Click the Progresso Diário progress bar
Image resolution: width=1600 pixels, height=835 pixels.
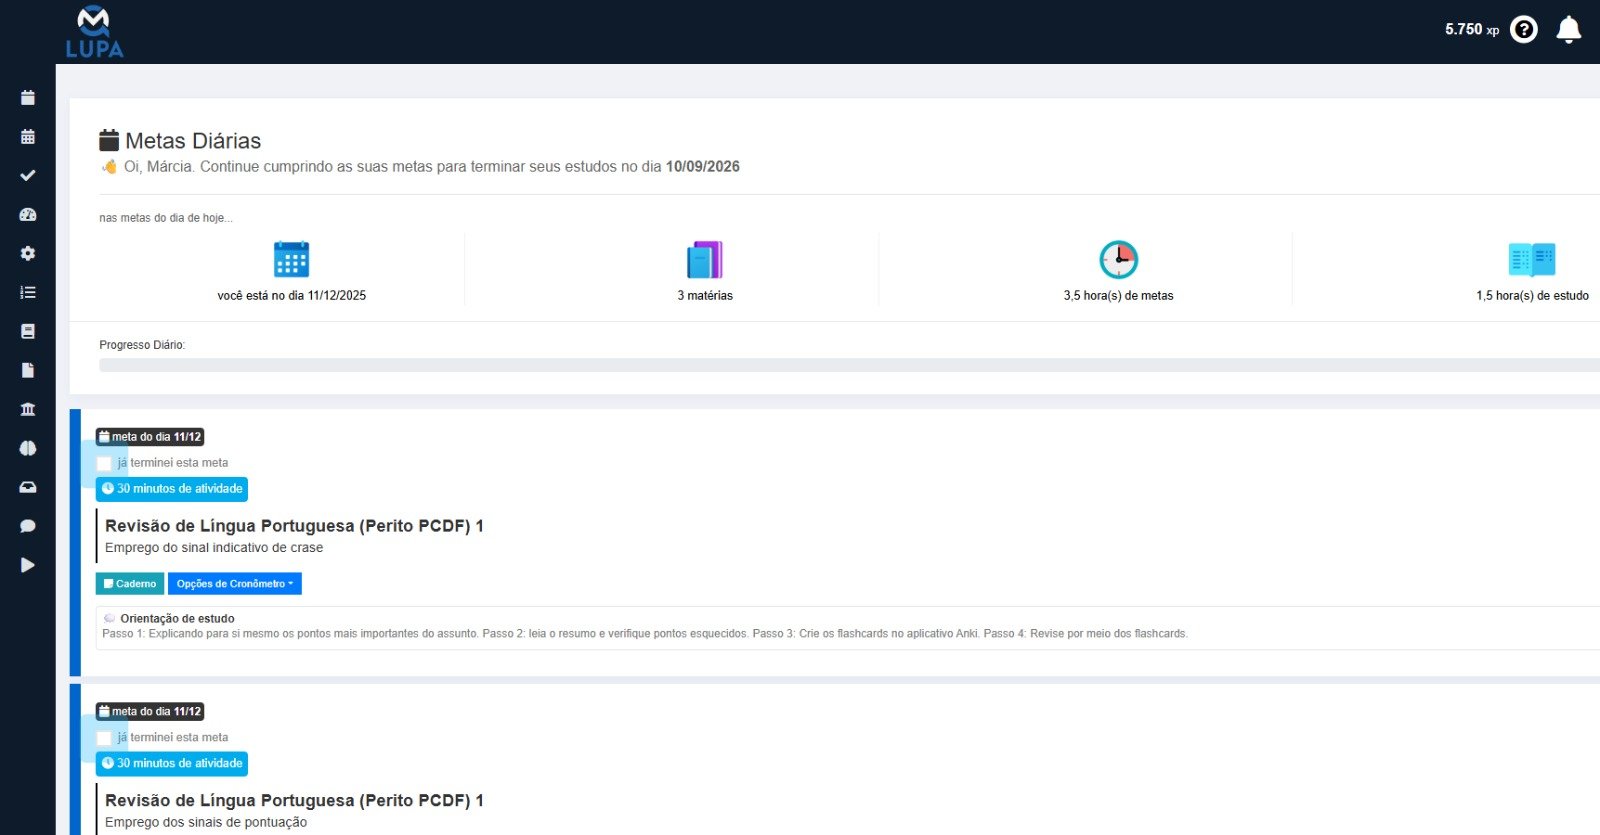tap(848, 365)
